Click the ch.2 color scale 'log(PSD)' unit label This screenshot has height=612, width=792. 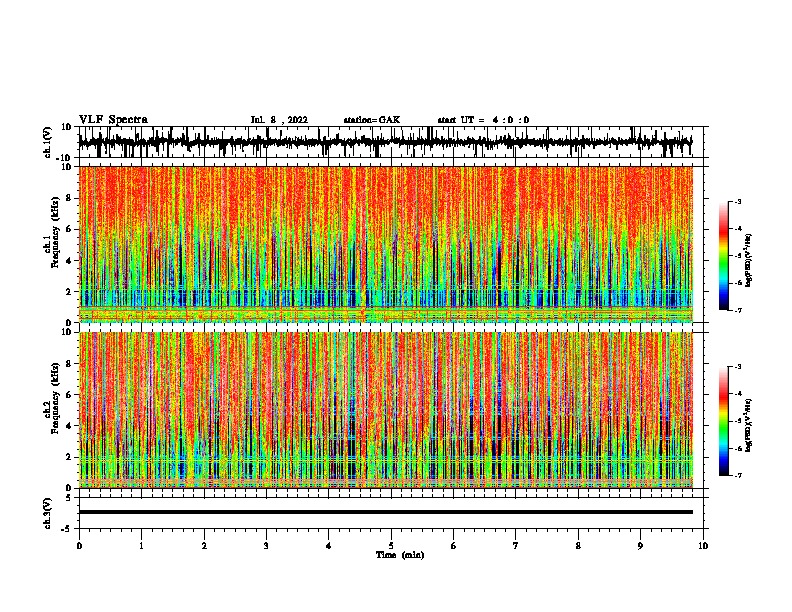pos(748,425)
